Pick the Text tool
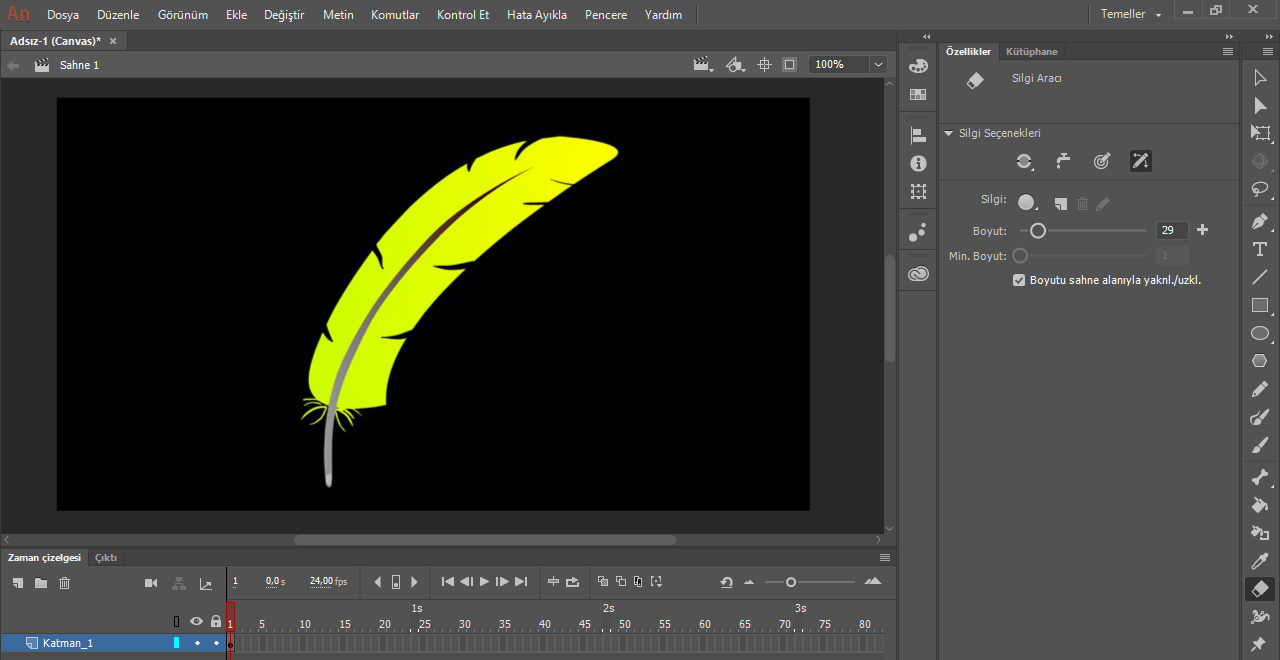Screen dimensions: 1280x660 [x=1260, y=249]
